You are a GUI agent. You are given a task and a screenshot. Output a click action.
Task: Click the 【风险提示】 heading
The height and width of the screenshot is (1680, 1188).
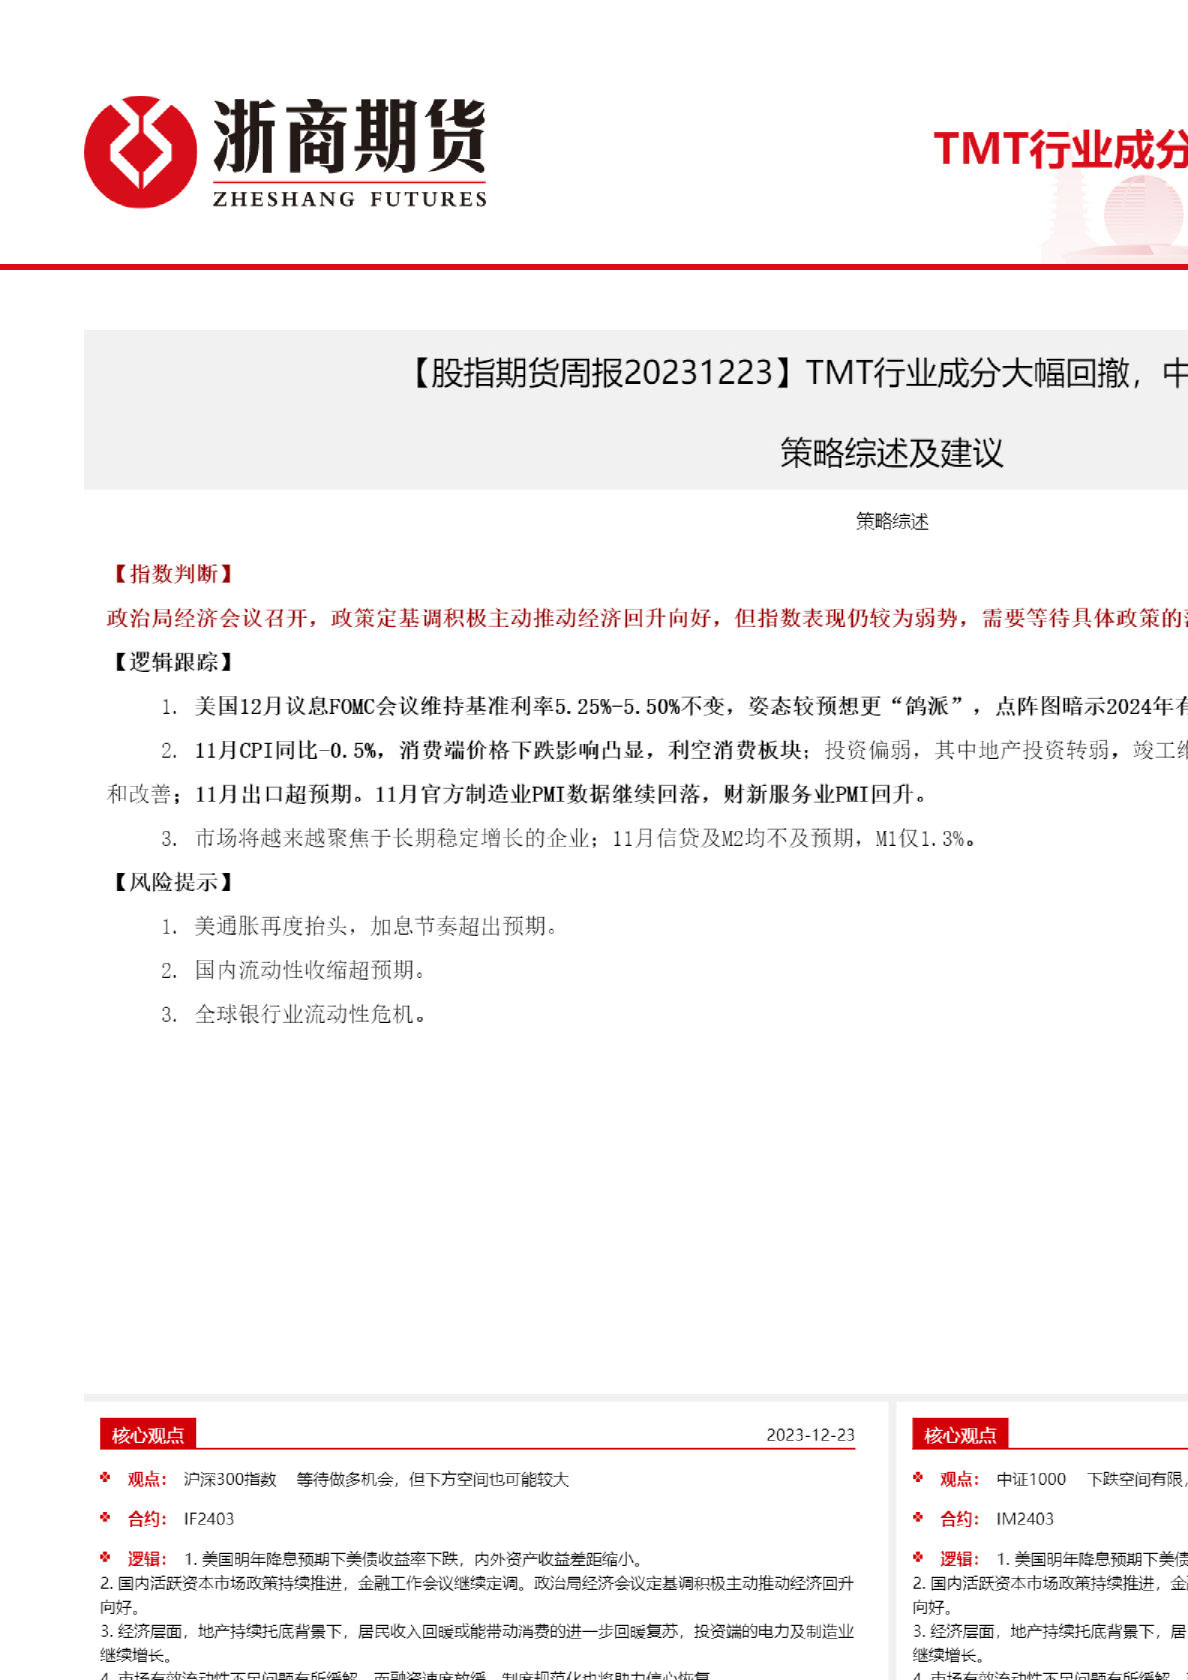(x=172, y=882)
